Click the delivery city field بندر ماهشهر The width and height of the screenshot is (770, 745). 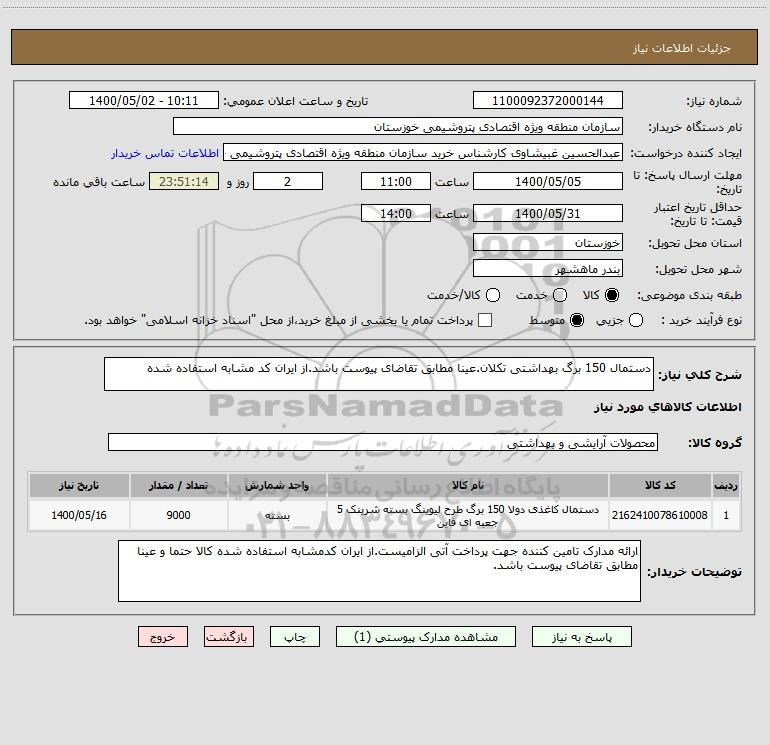[548, 269]
